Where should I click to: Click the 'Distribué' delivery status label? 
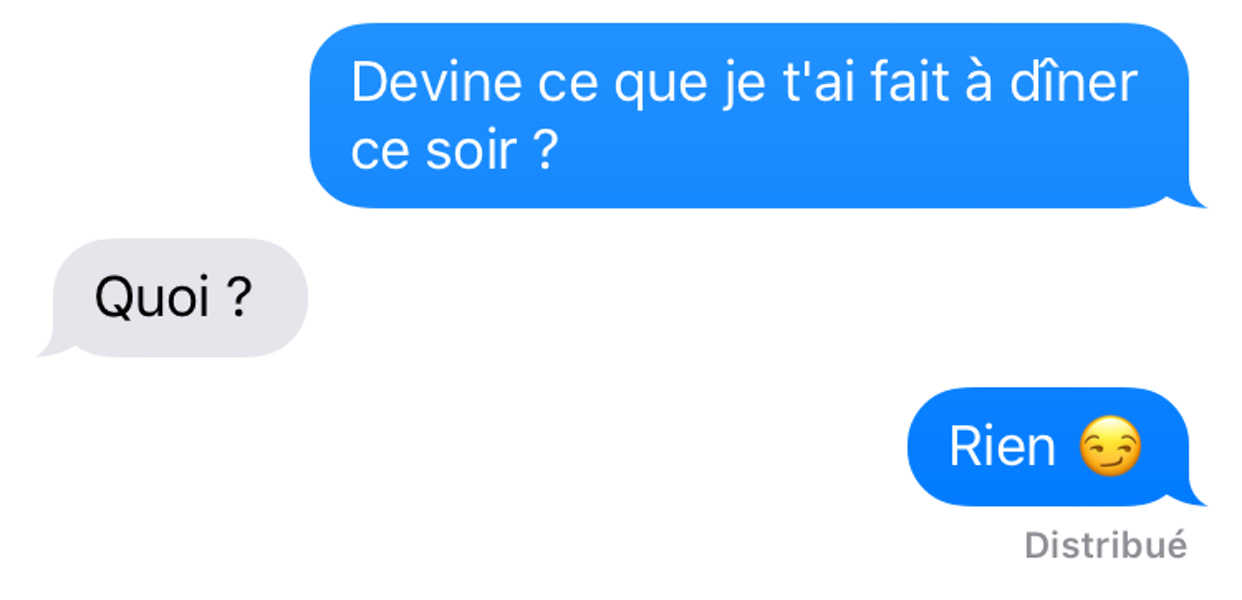tap(1106, 545)
